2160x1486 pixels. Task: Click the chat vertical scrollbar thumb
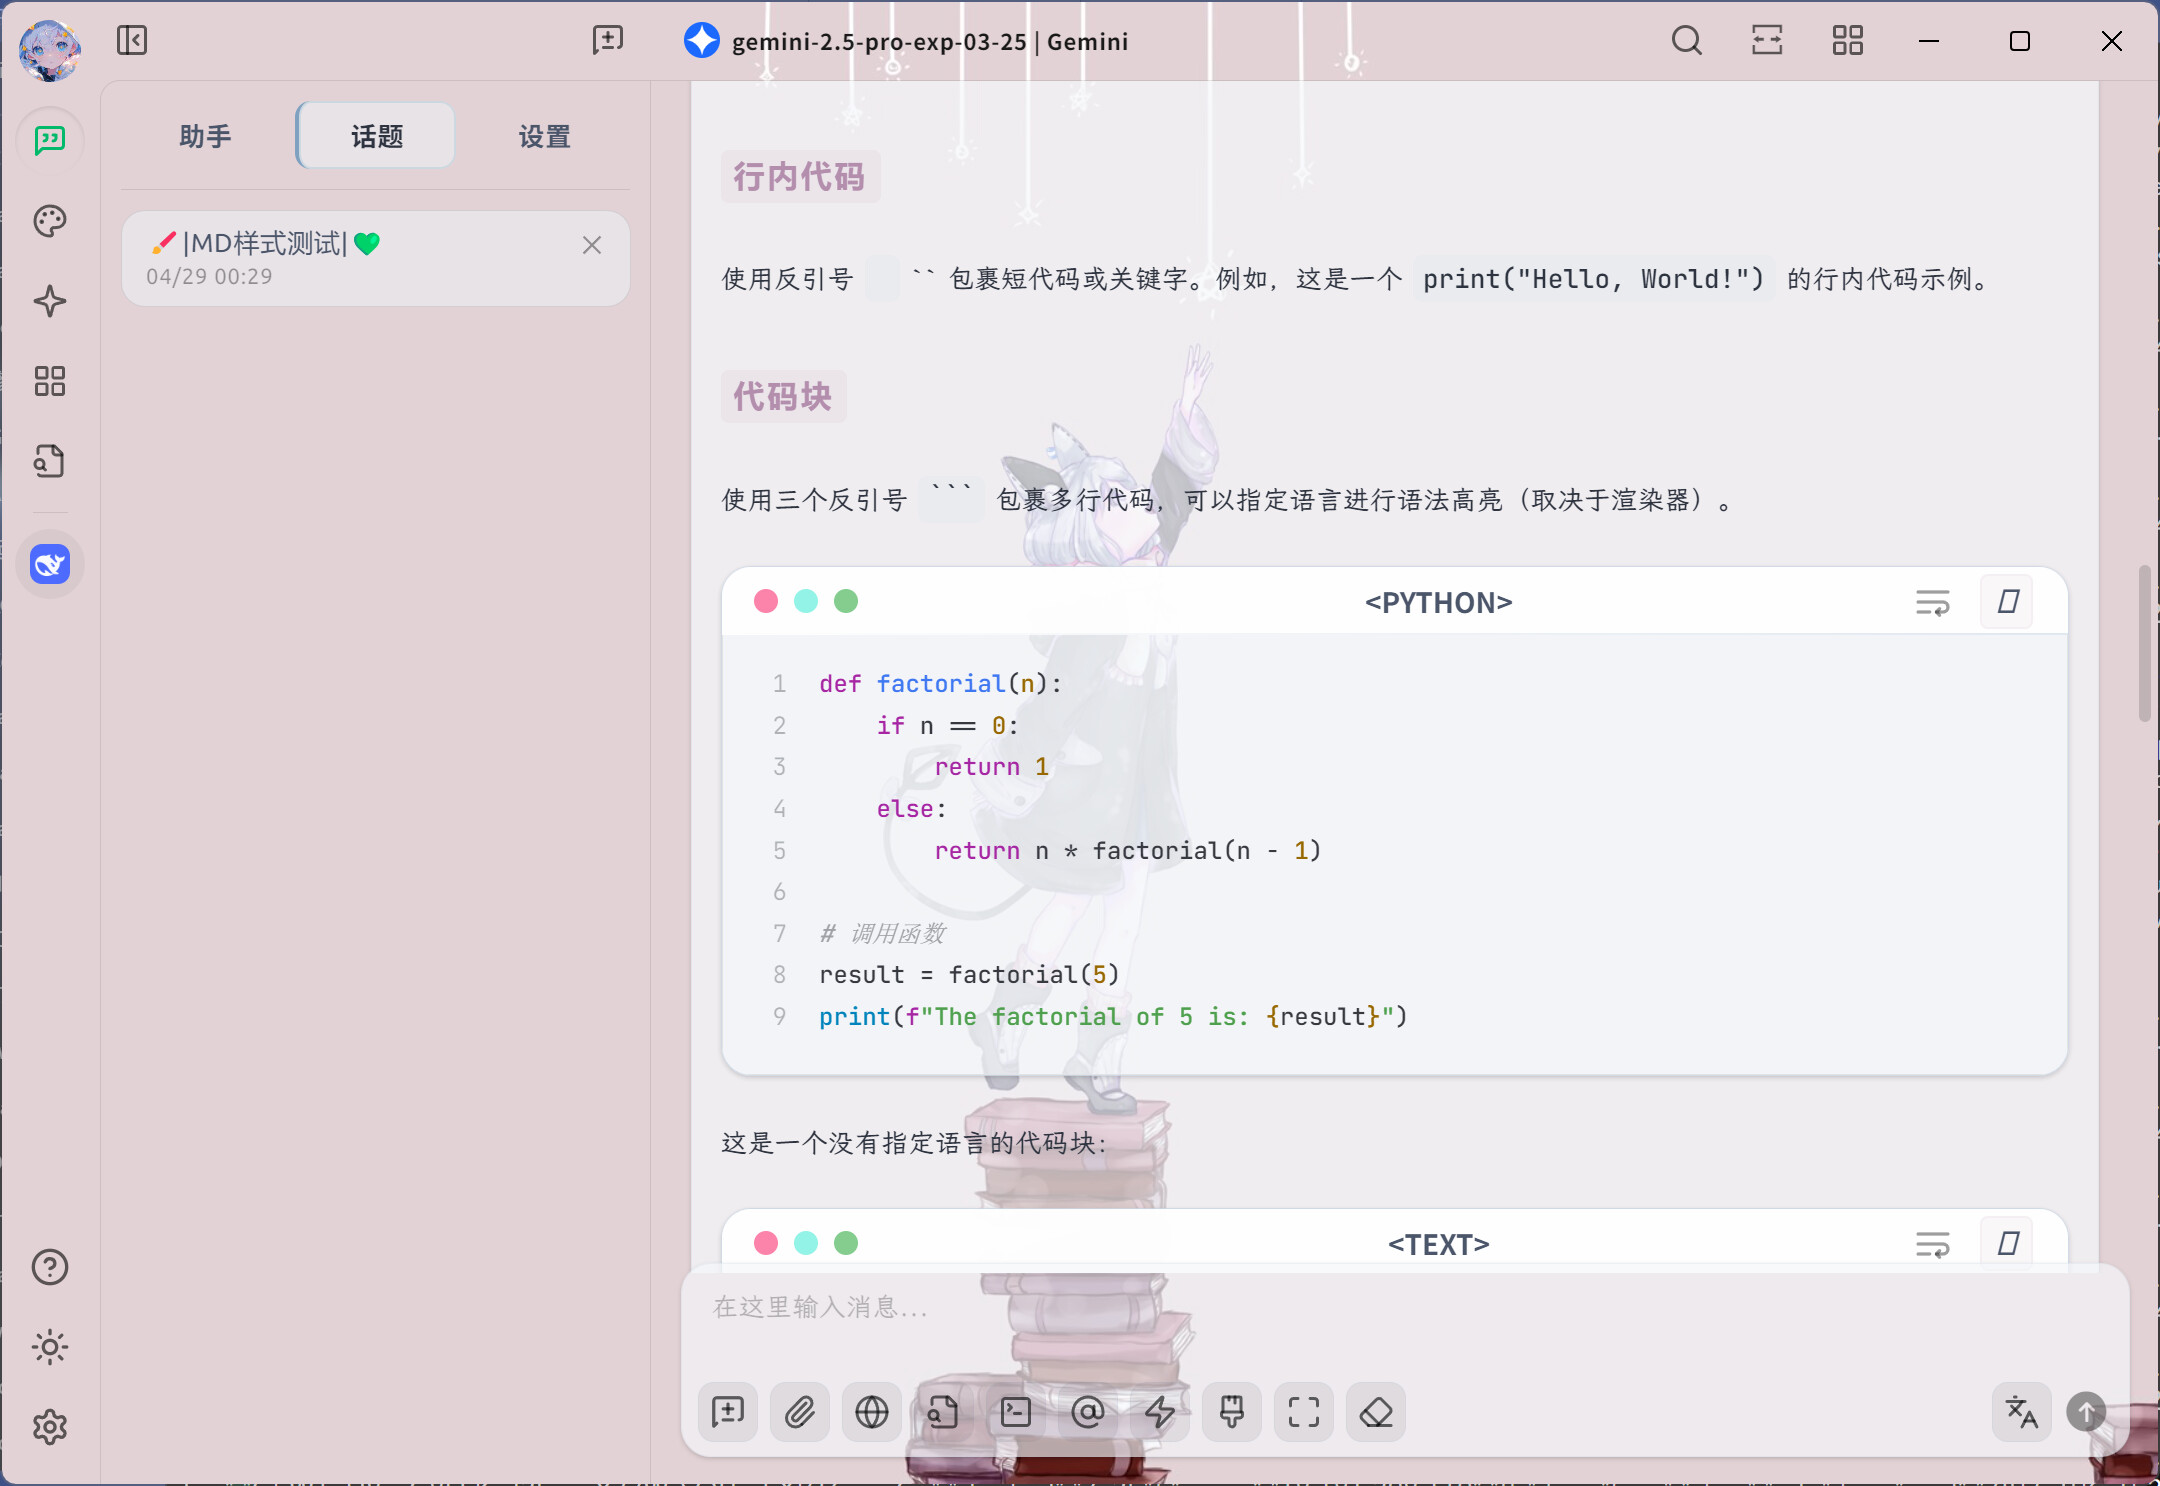pyautogui.click(x=2144, y=643)
